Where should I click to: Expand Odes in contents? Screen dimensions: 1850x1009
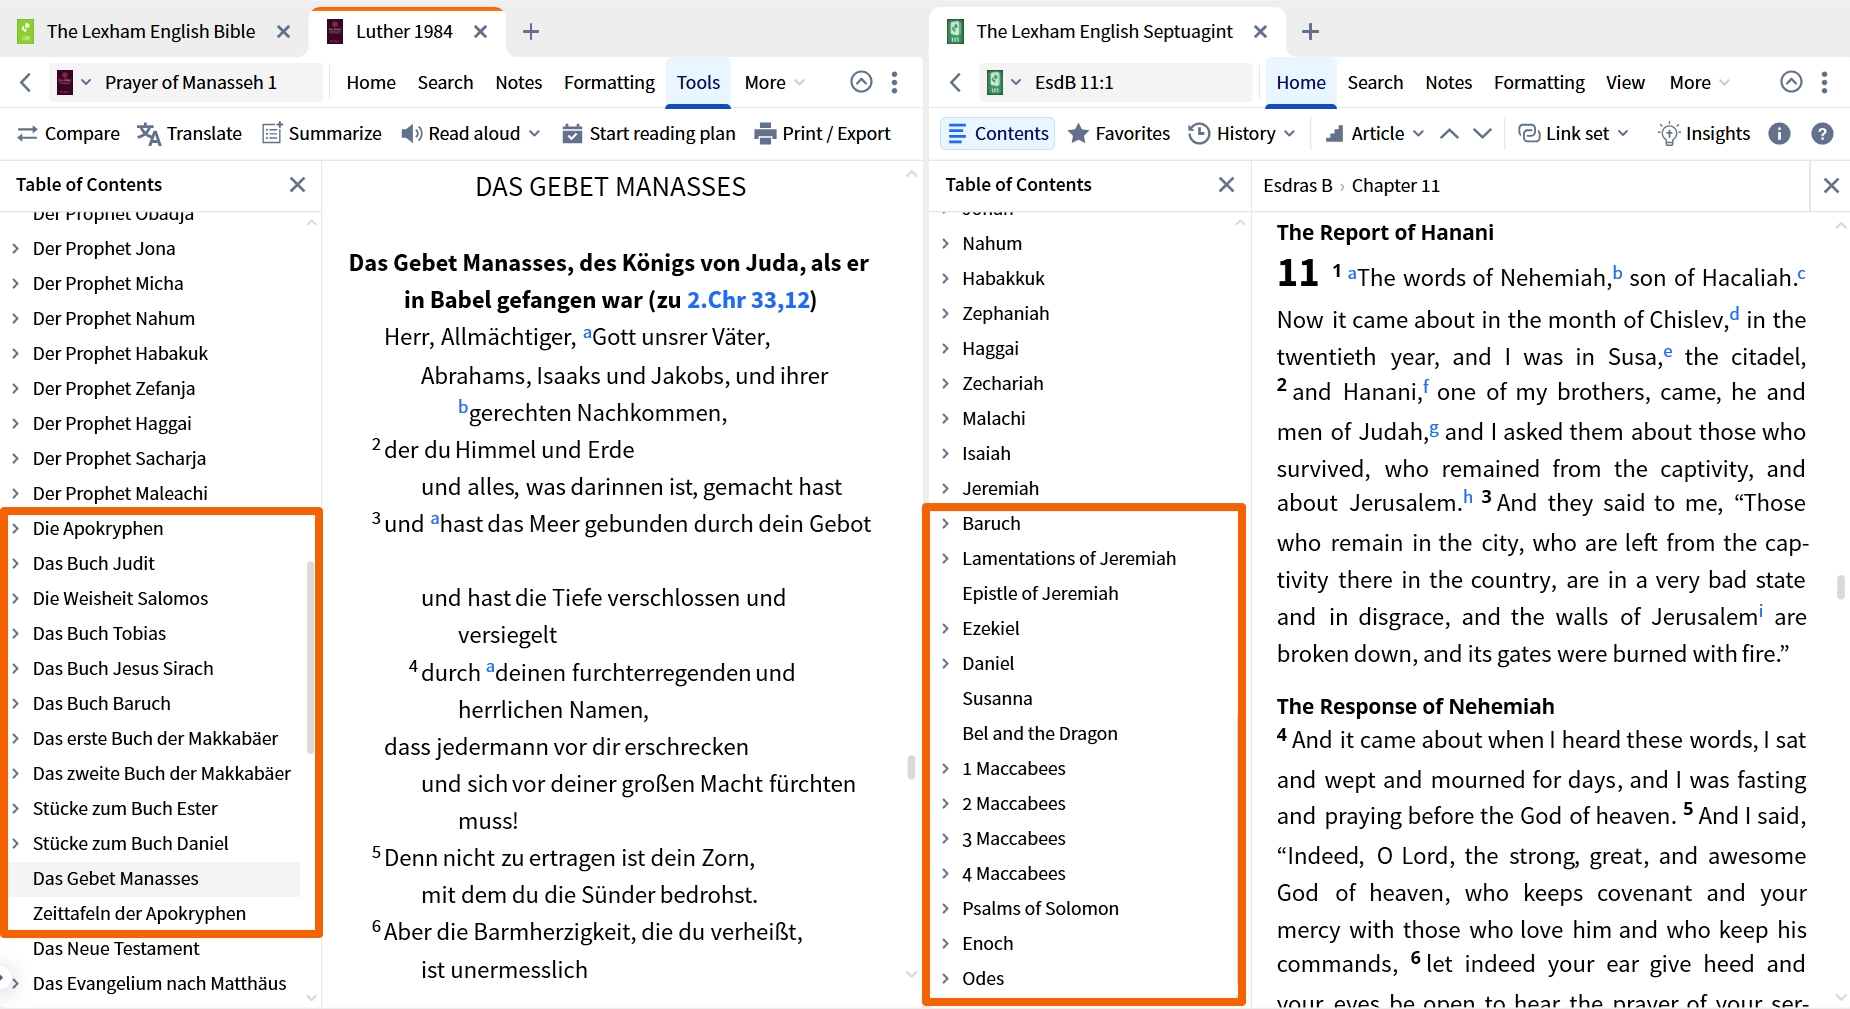pyautogui.click(x=945, y=978)
